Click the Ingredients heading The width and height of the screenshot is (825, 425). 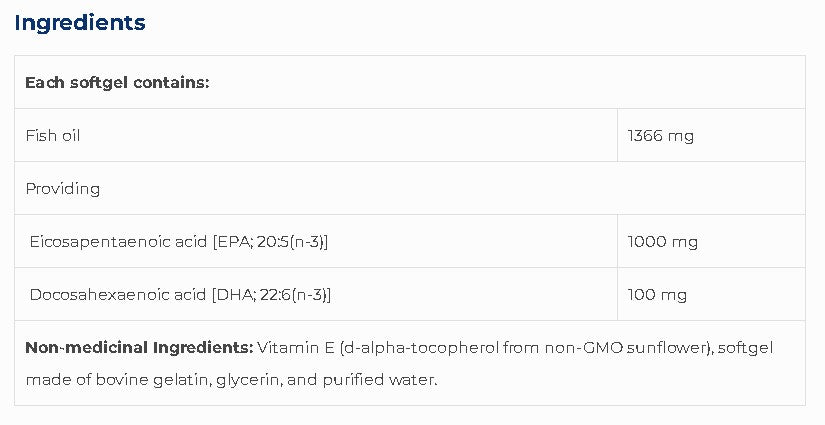click(x=80, y=23)
